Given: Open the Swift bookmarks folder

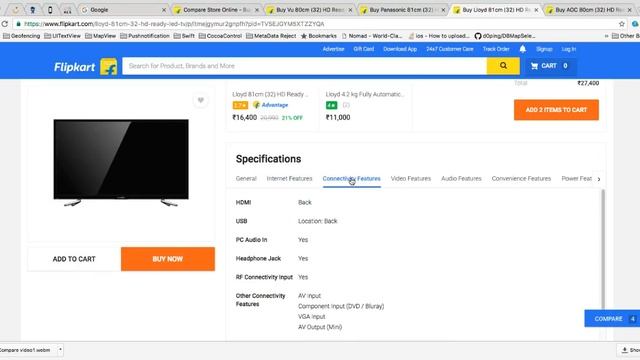Looking at the screenshot, I should point(184,36).
